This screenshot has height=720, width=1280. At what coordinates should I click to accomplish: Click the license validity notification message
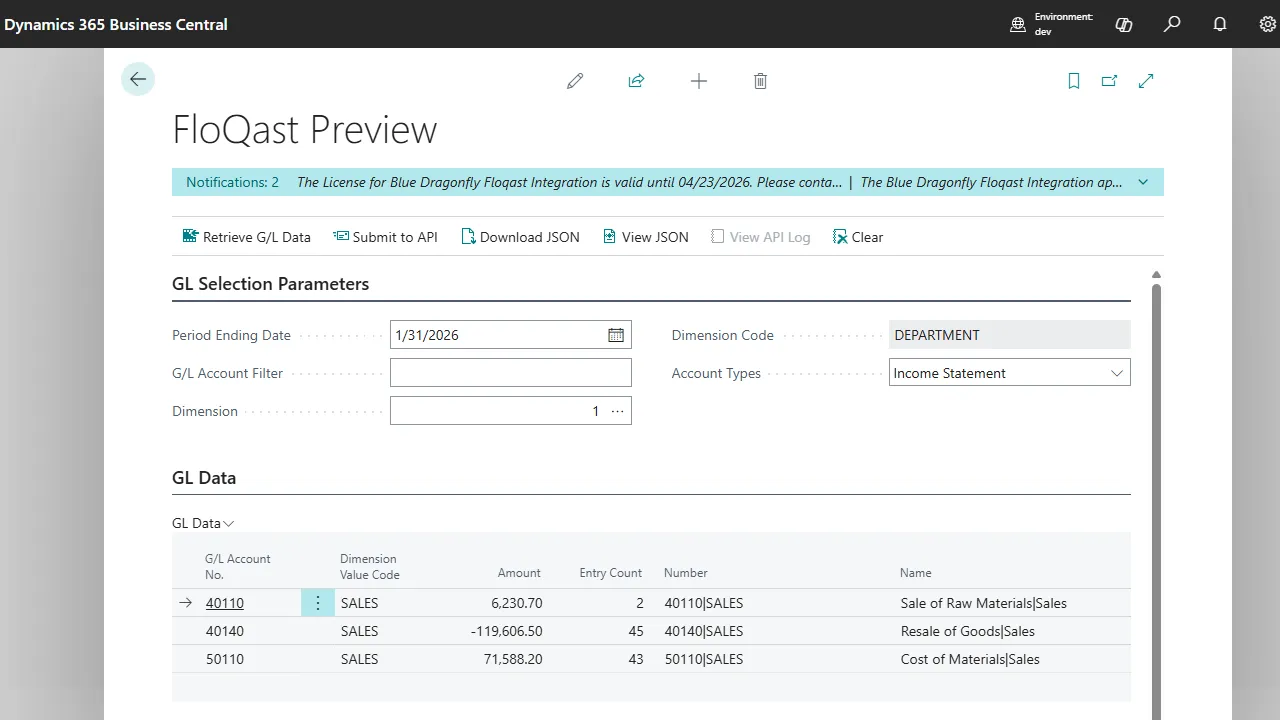click(569, 182)
